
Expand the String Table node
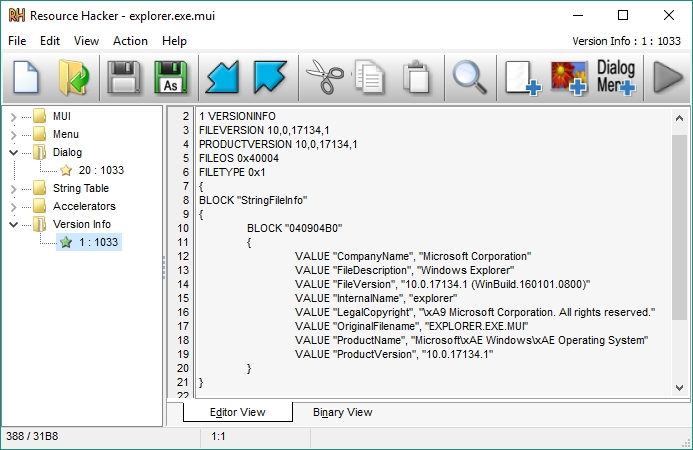pyautogui.click(x=13, y=189)
